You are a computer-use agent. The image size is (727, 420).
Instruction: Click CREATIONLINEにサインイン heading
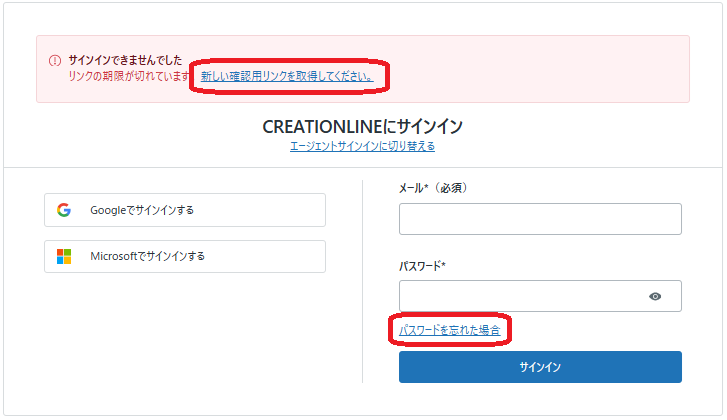pyautogui.click(x=363, y=127)
